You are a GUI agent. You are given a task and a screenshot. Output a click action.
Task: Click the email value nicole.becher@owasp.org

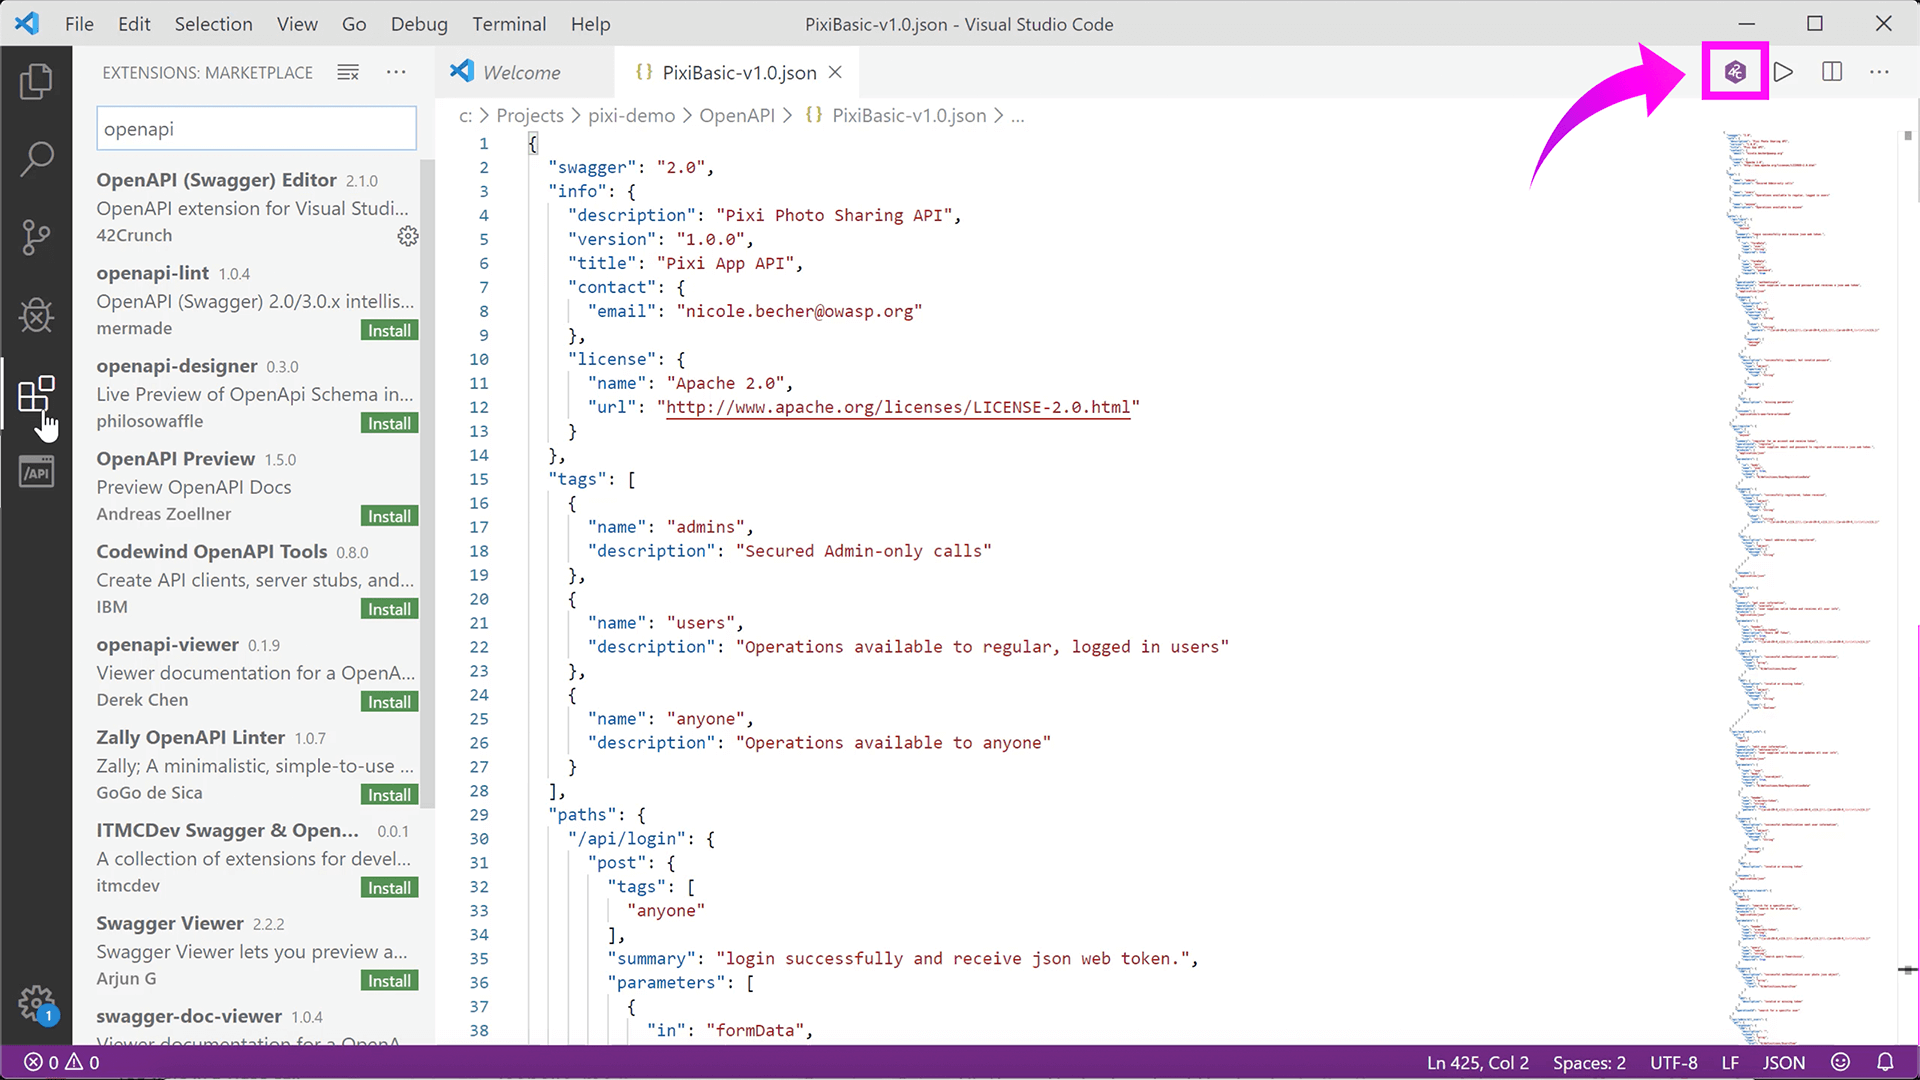click(x=799, y=311)
